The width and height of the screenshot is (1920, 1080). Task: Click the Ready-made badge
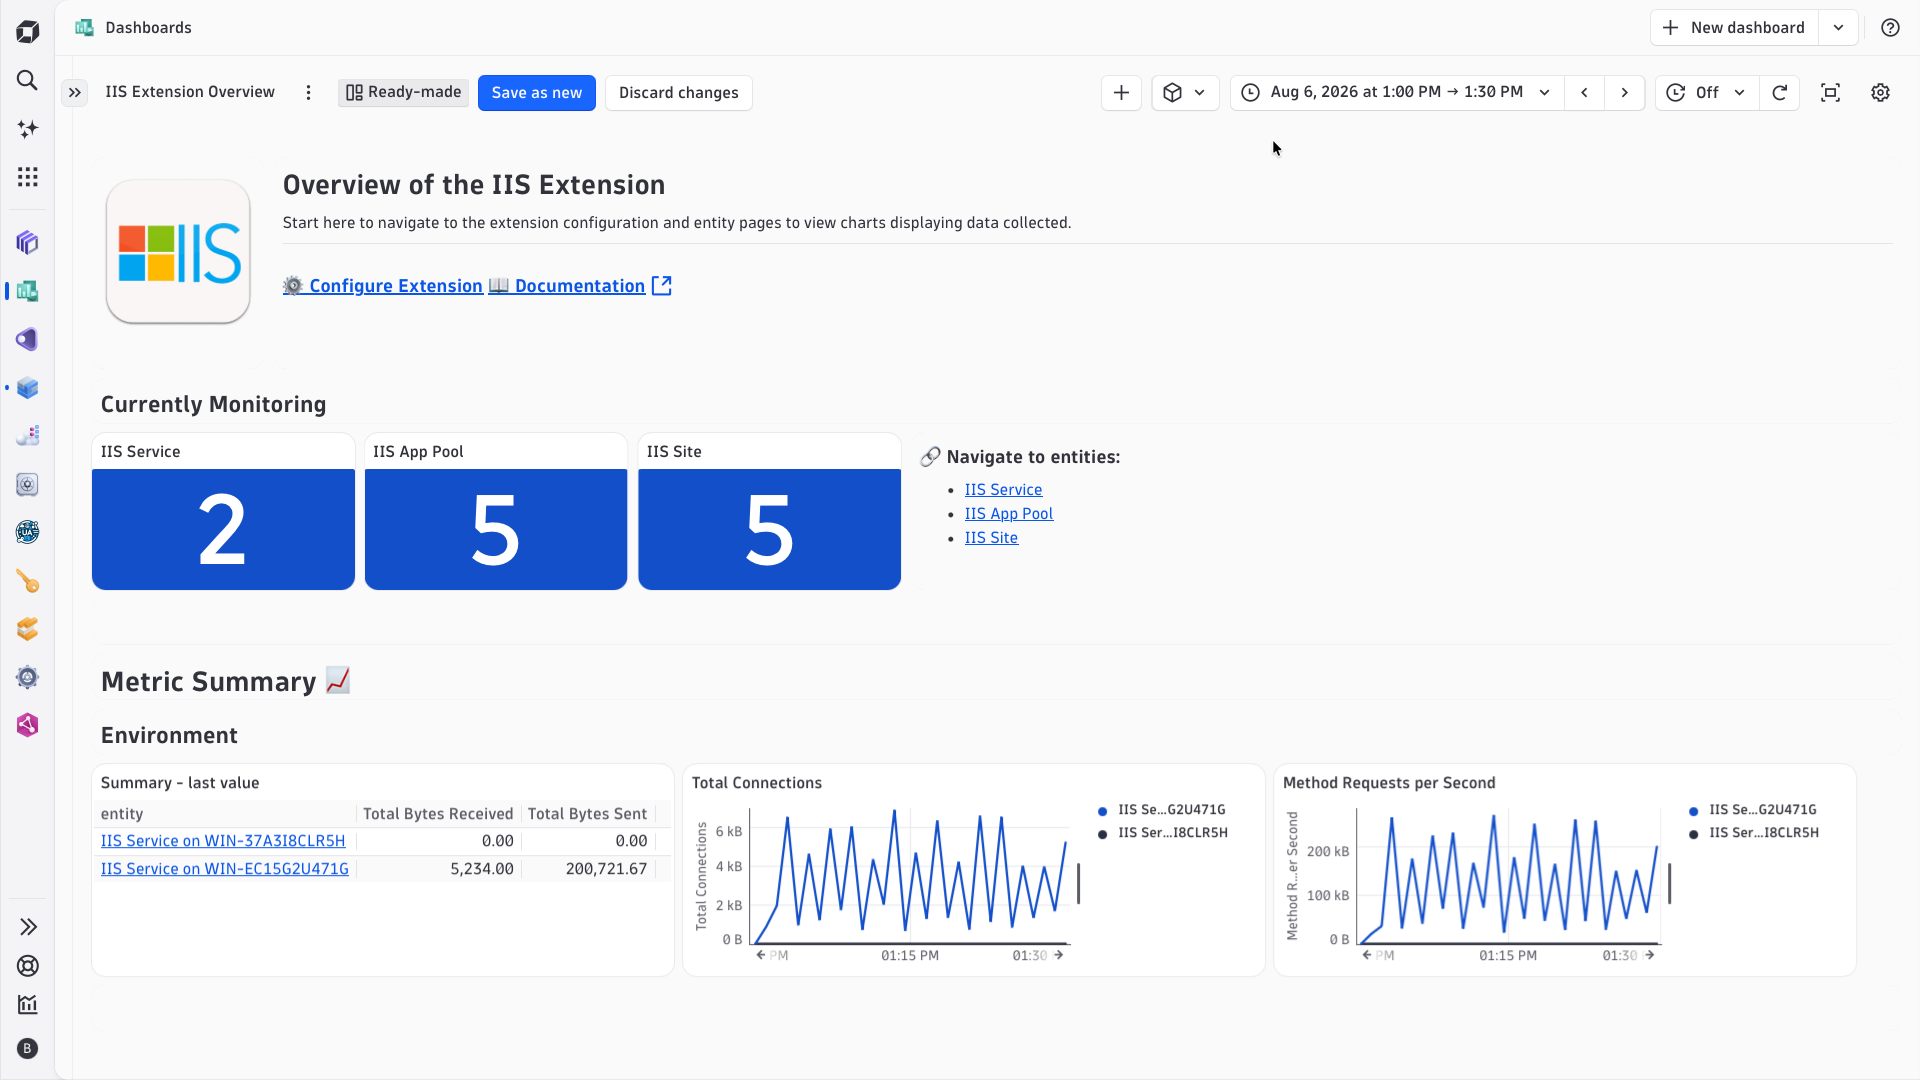(403, 93)
